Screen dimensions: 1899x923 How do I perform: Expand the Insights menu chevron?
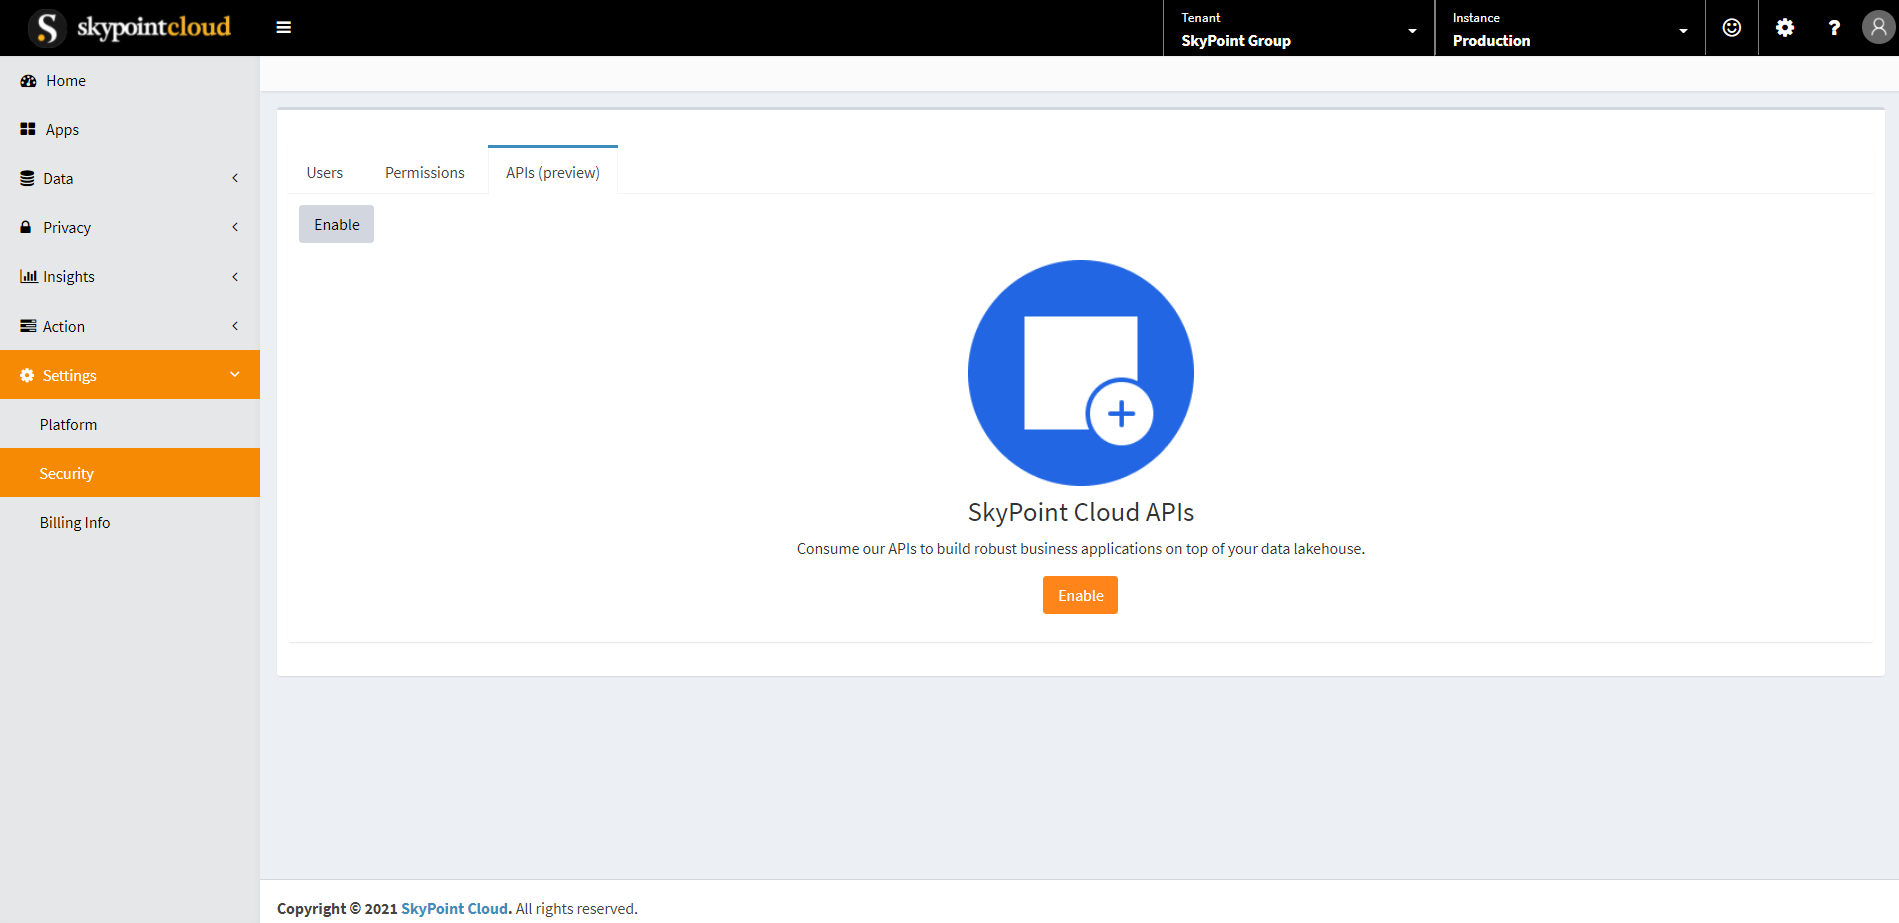[x=235, y=277]
